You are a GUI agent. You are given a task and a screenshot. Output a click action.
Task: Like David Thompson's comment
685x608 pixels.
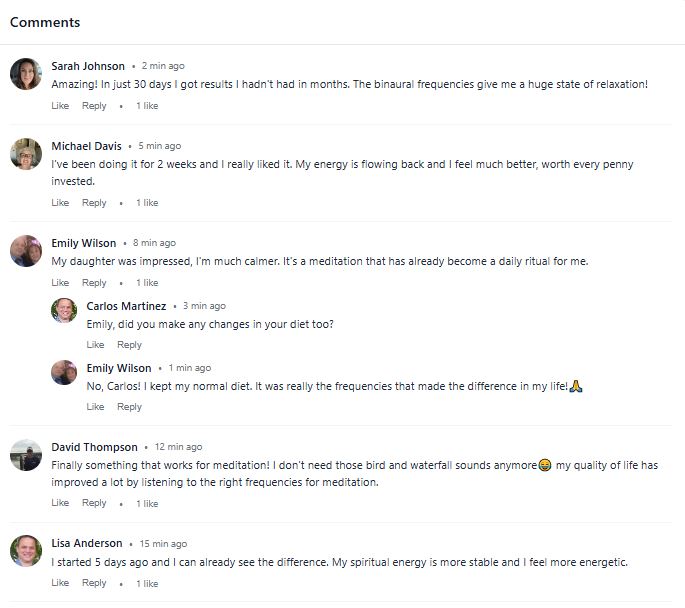click(60, 503)
